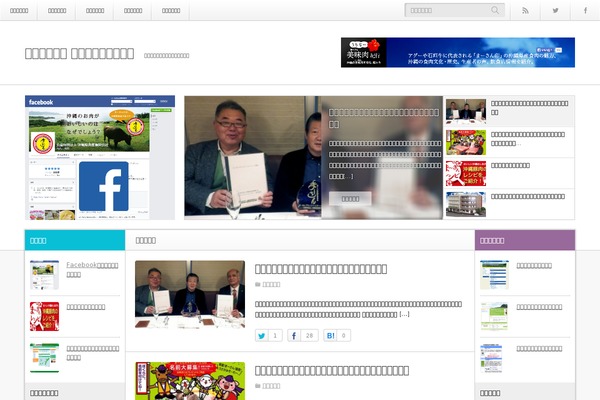The image size is (600, 400).
Task: Click the site title text in header
Action: point(79,53)
